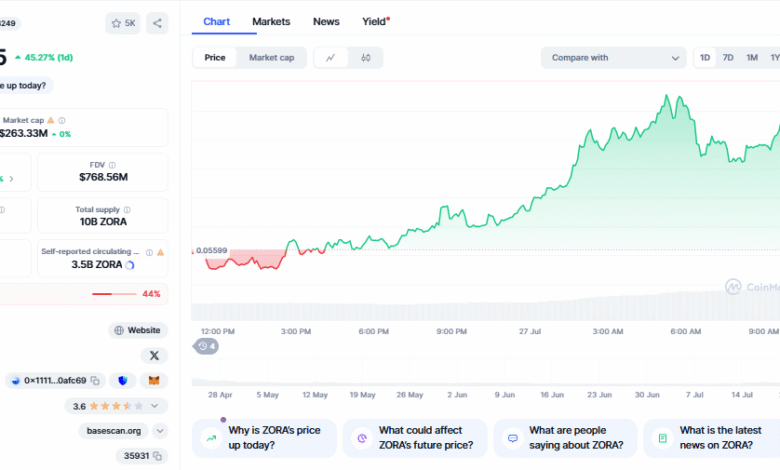Viewport: 780px width, 470px height.
Task: Switch to candlestick chart icon
Action: point(366,58)
